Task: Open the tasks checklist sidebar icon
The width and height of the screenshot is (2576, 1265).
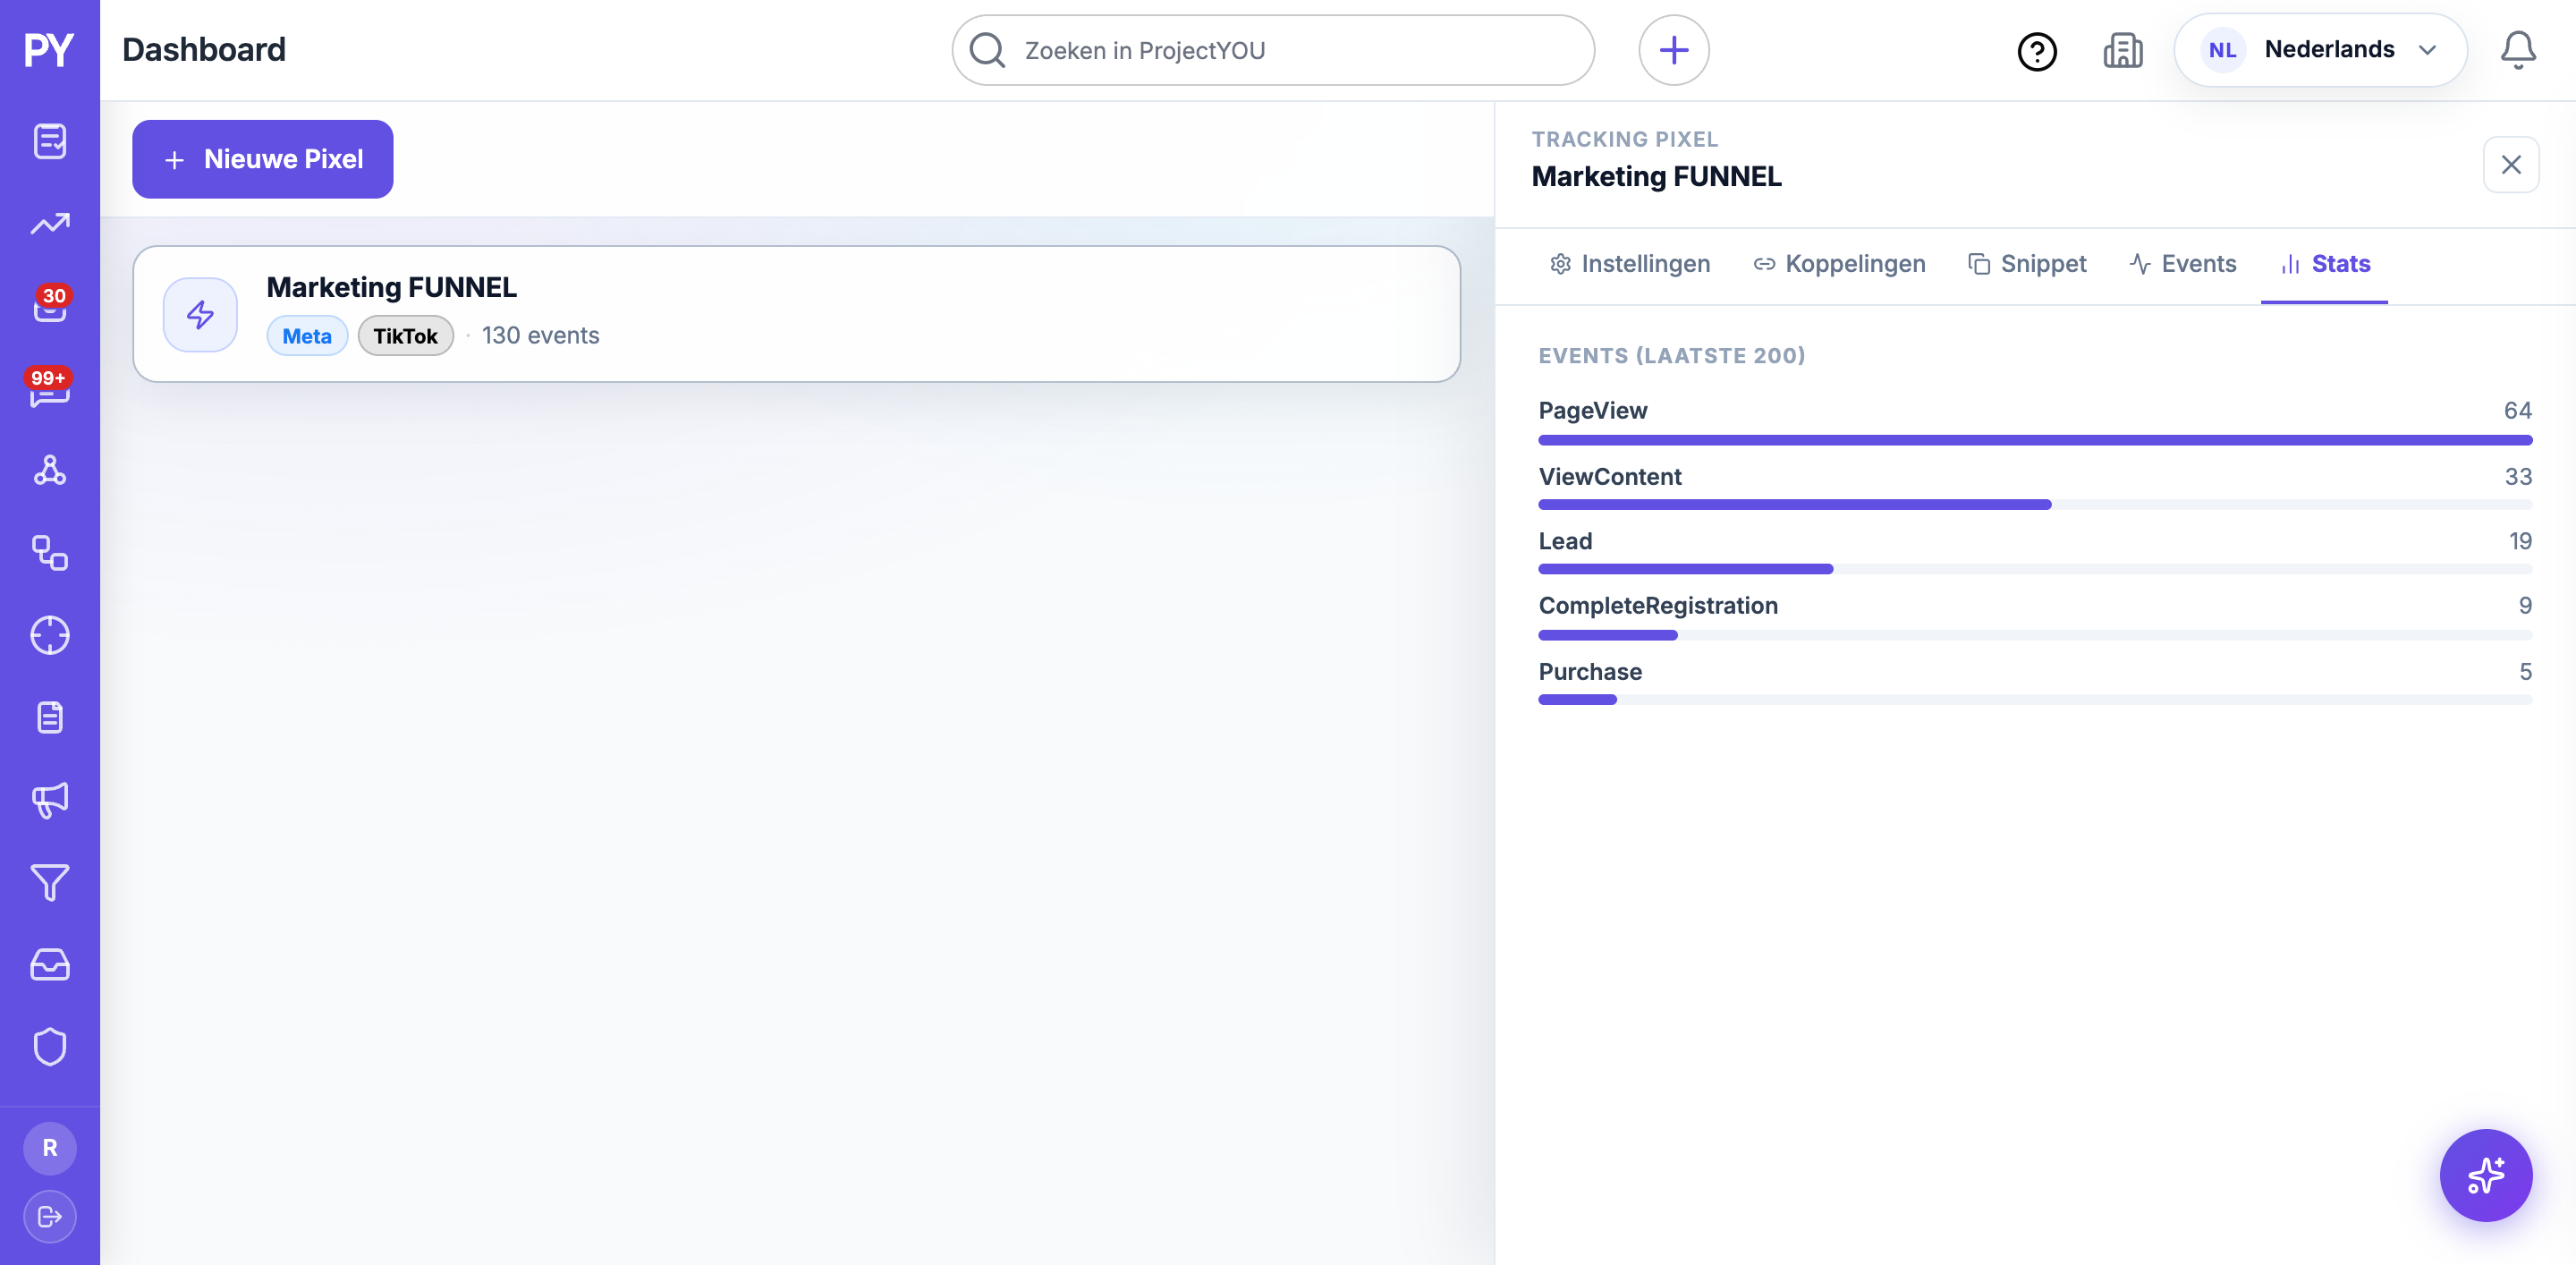Action: [50, 141]
